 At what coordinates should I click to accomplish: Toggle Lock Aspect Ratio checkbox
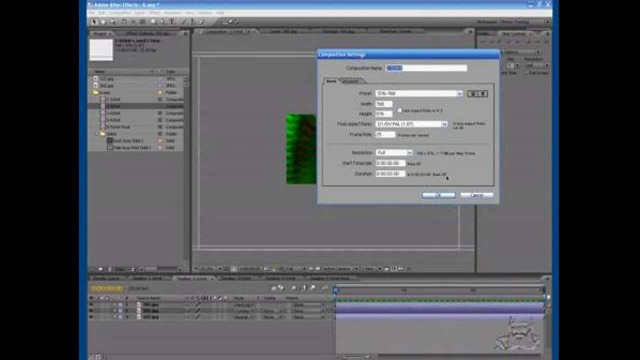pyautogui.click(x=400, y=110)
